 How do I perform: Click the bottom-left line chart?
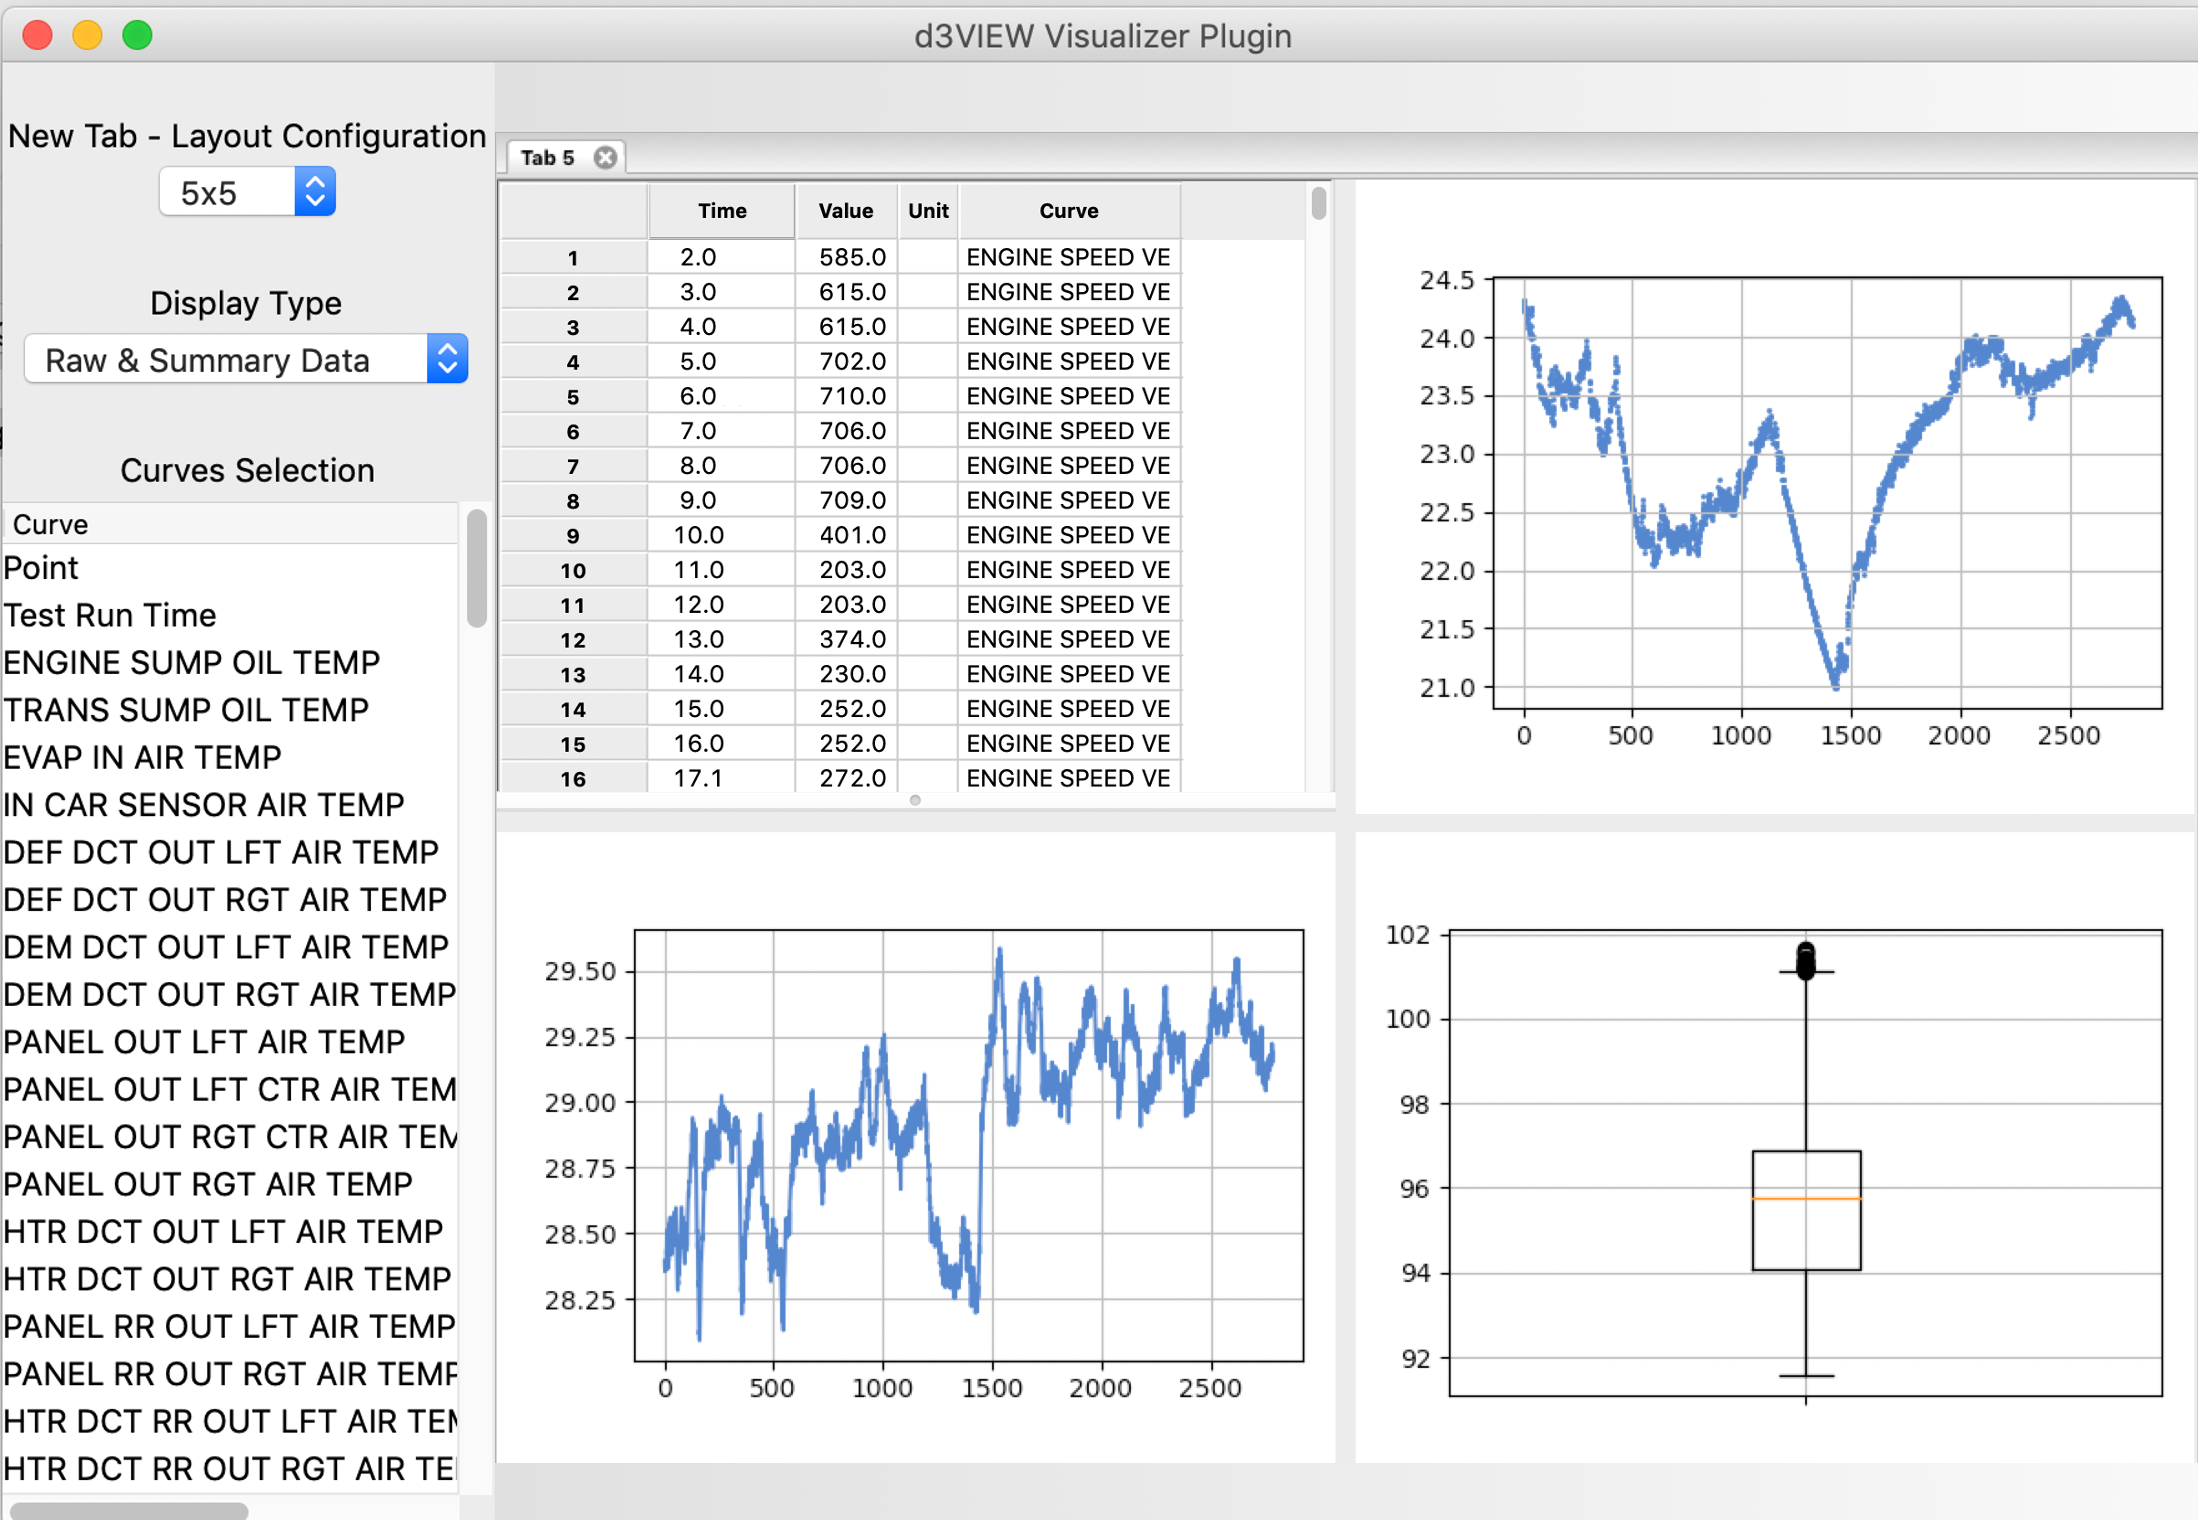pos(916,1148)
